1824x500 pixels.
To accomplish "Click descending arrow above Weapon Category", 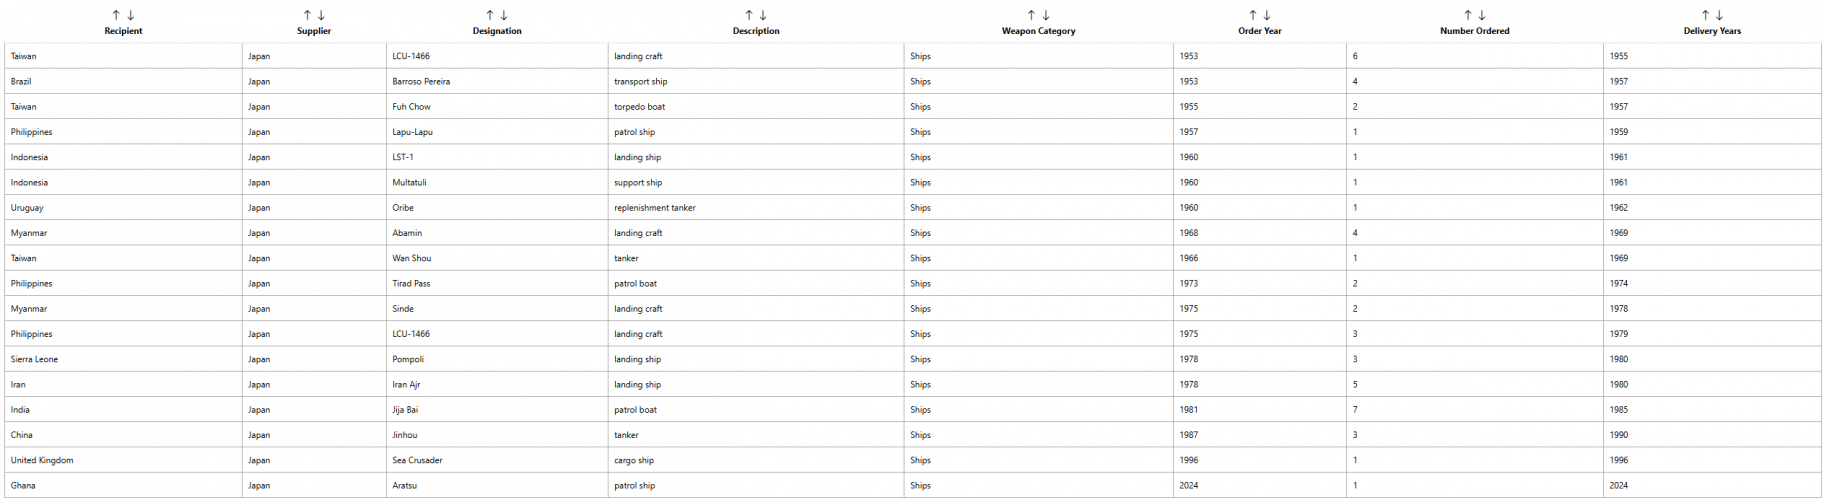I will [x=1046, y=15].
